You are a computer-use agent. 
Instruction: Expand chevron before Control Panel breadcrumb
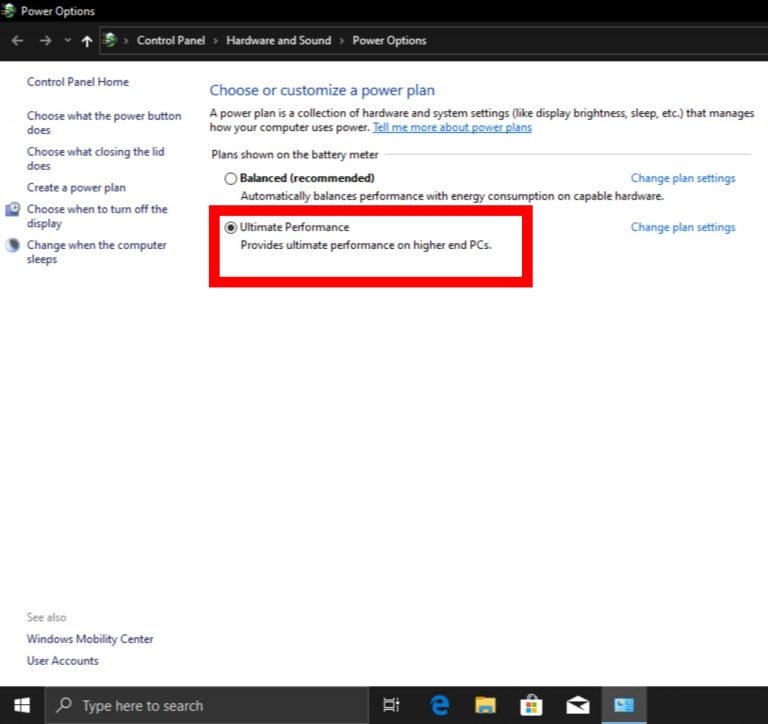point(126,41)
